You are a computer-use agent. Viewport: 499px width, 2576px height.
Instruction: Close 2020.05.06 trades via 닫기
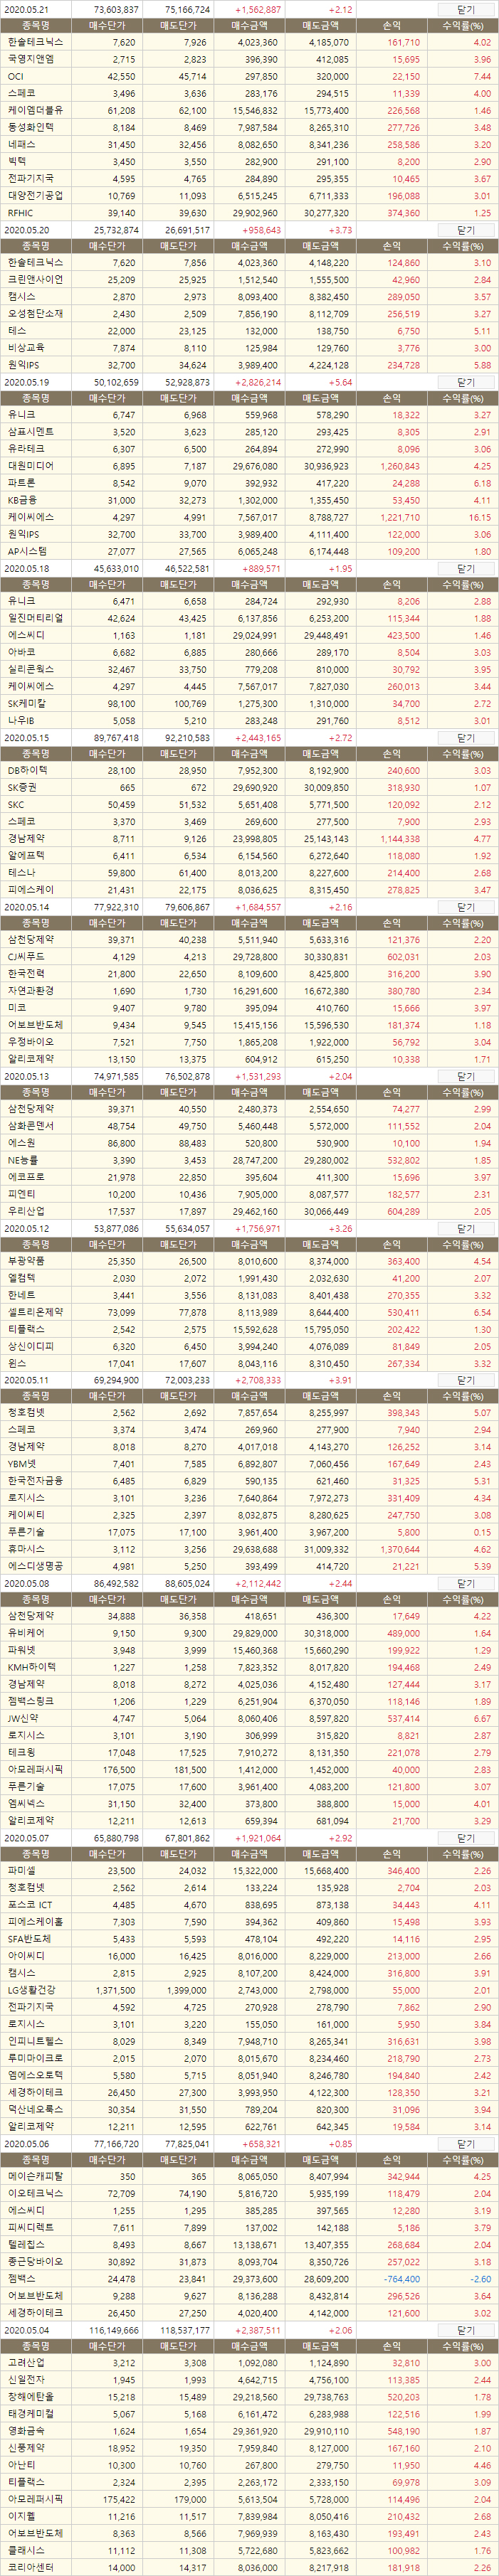coord(465,2143)
